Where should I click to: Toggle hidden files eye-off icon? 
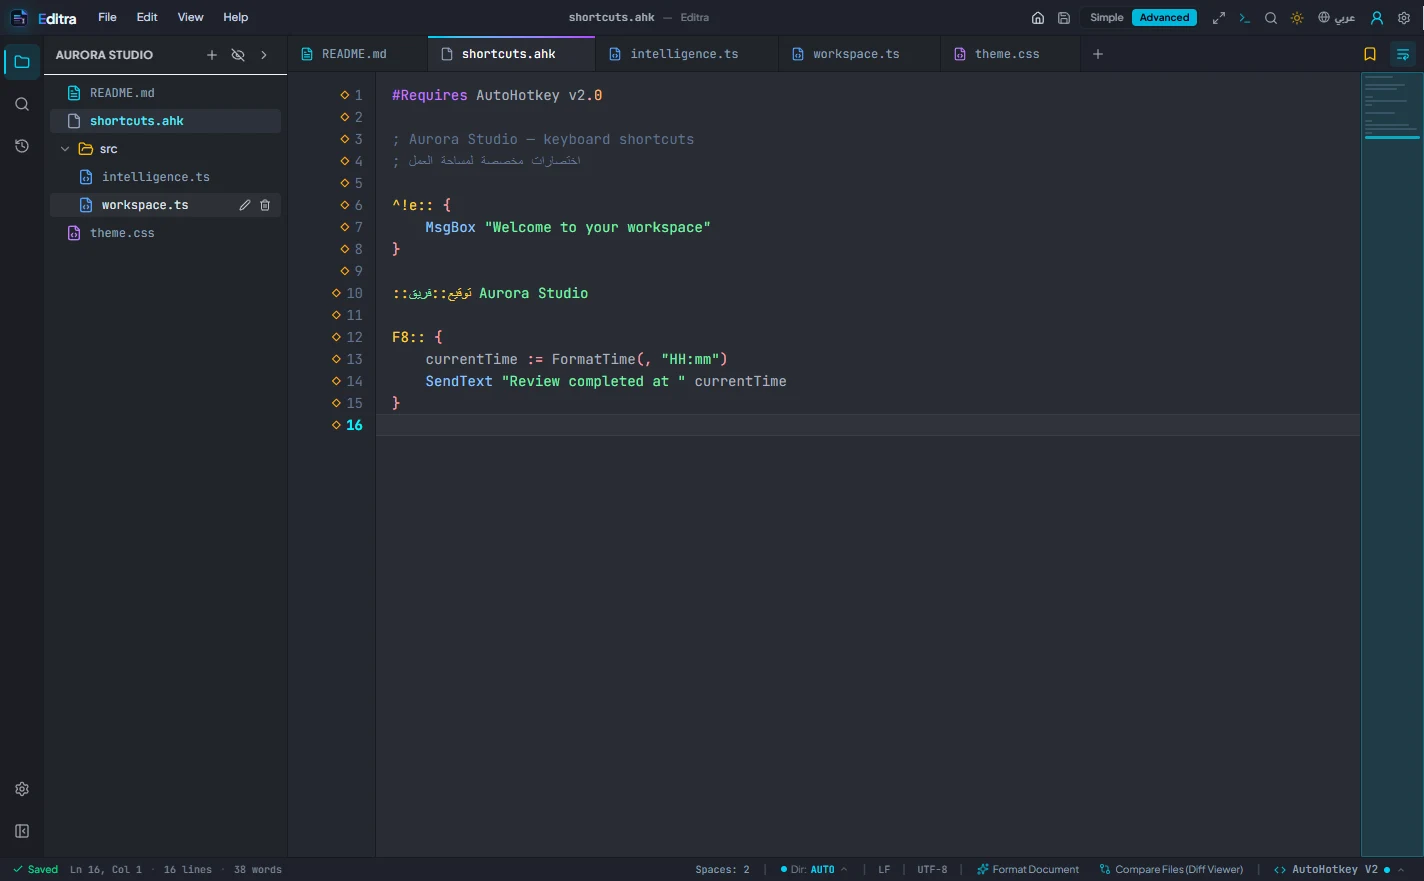point(238,55)
